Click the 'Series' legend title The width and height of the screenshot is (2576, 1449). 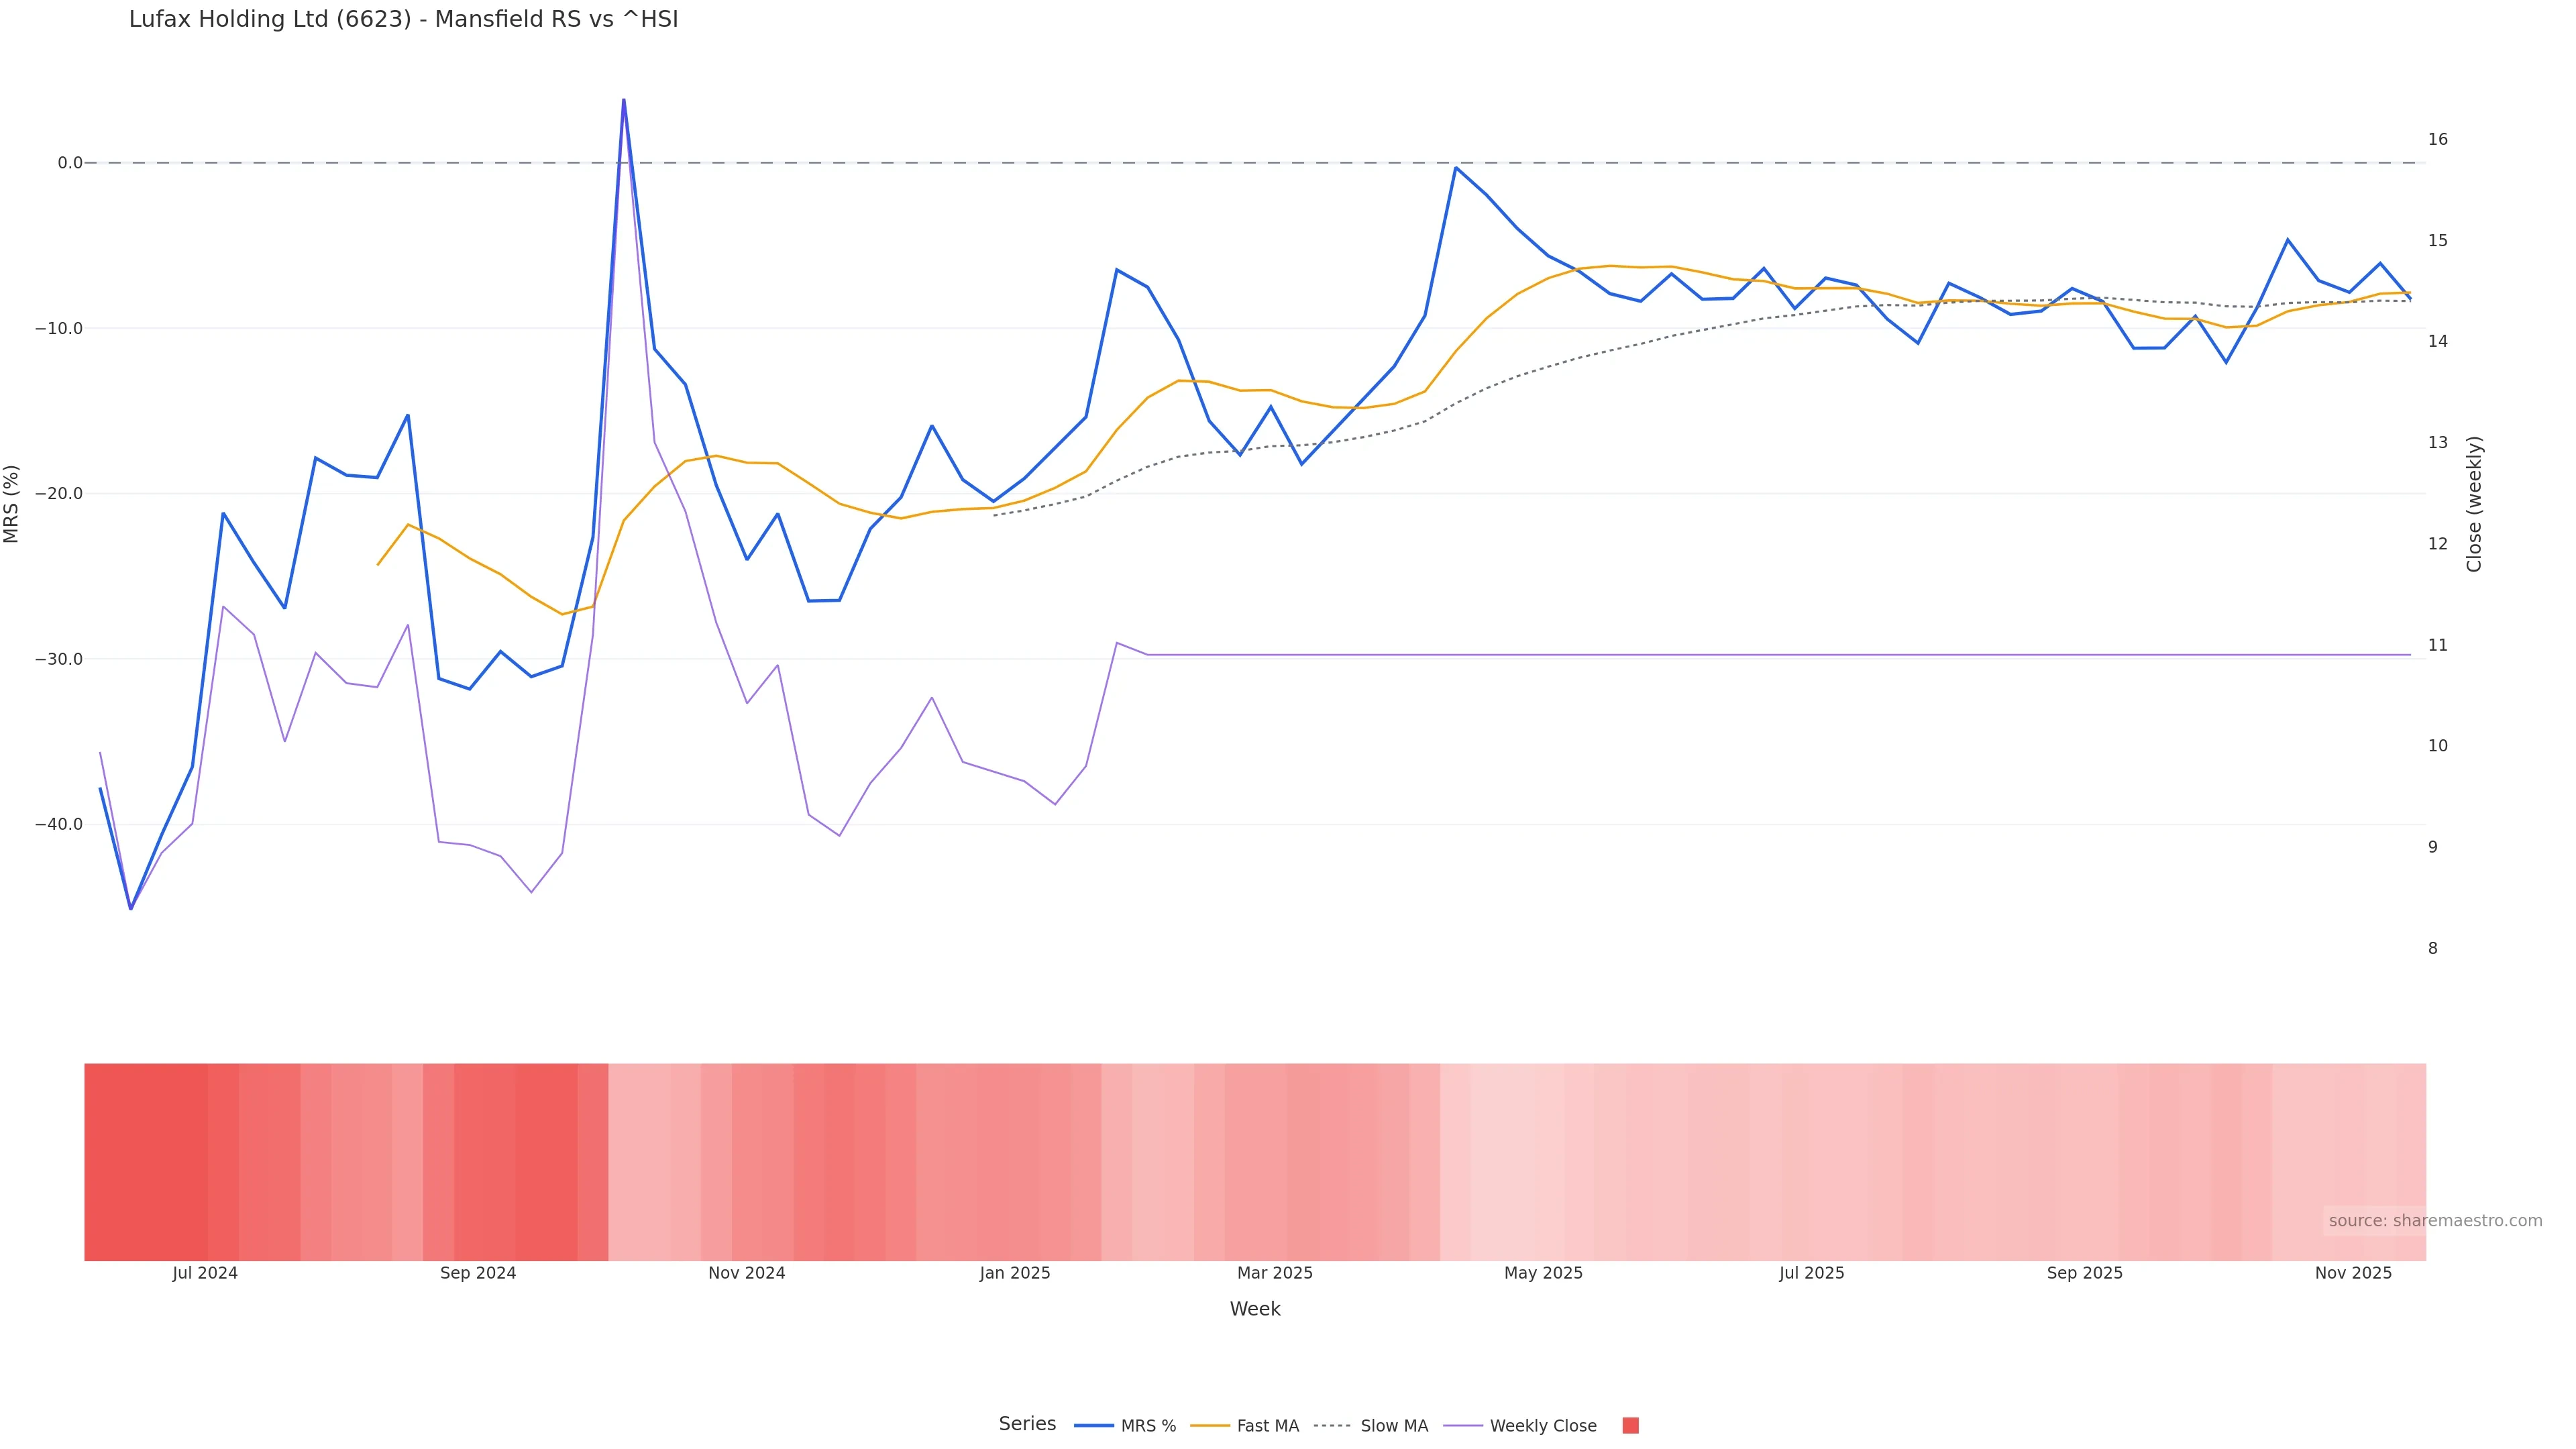pyautogui.click(x=1027, y=1424)
